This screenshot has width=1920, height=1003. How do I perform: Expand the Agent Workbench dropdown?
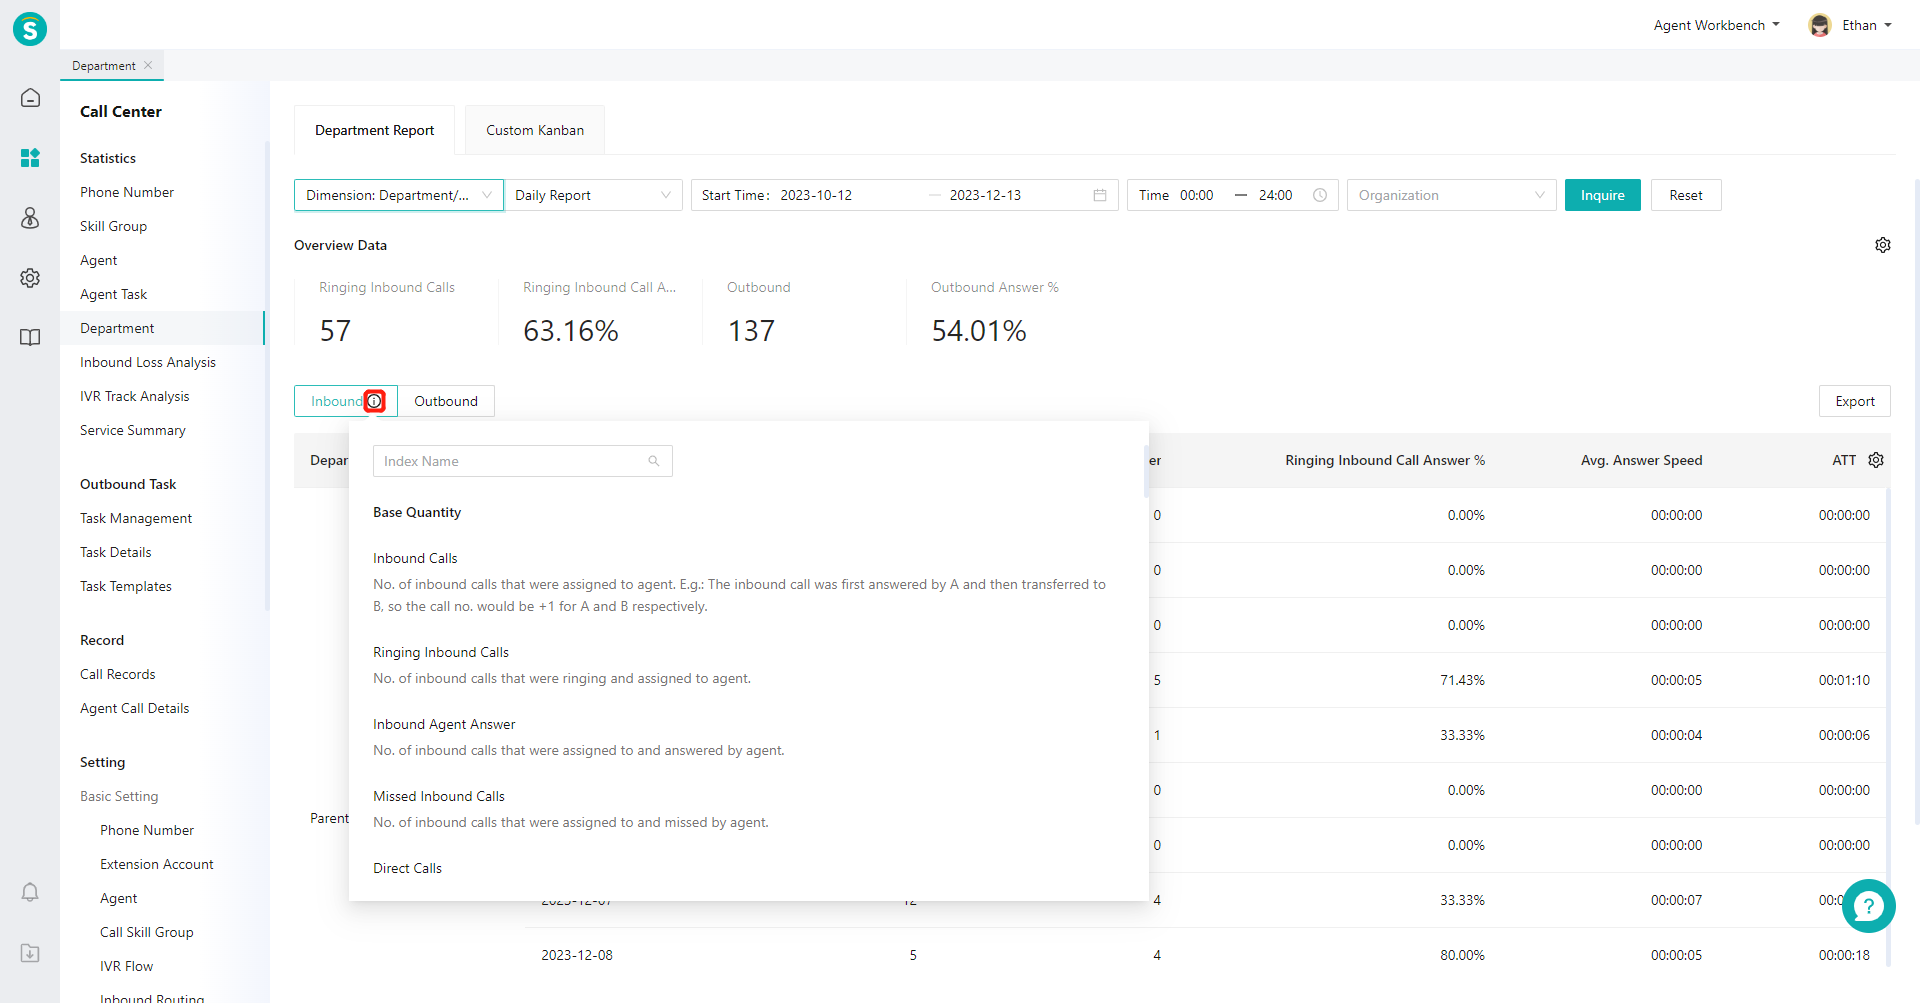(1716, 25)
